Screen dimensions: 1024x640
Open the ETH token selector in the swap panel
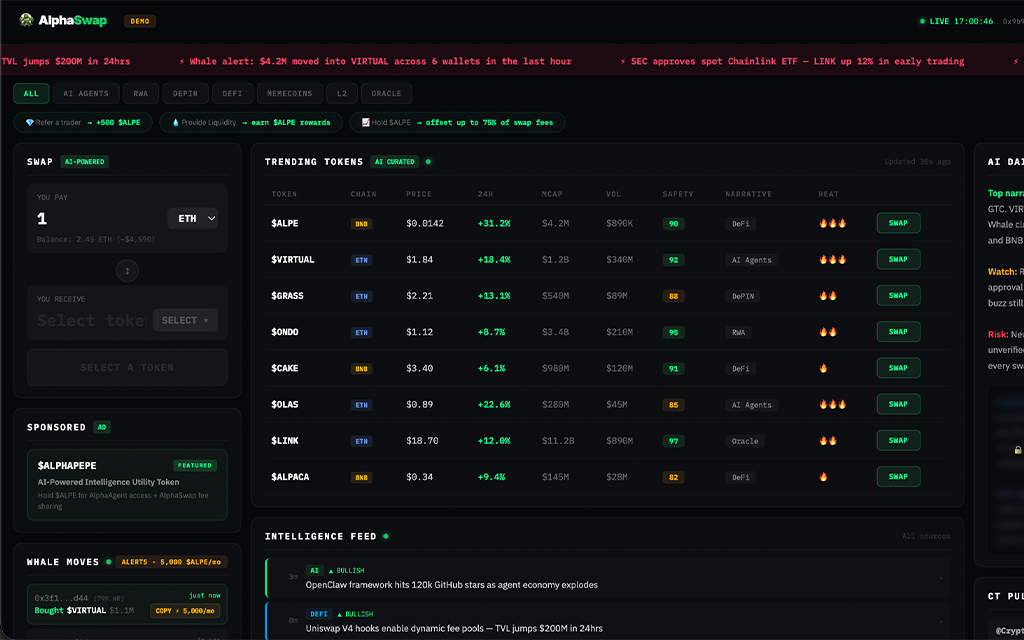[x=192, y=218]
